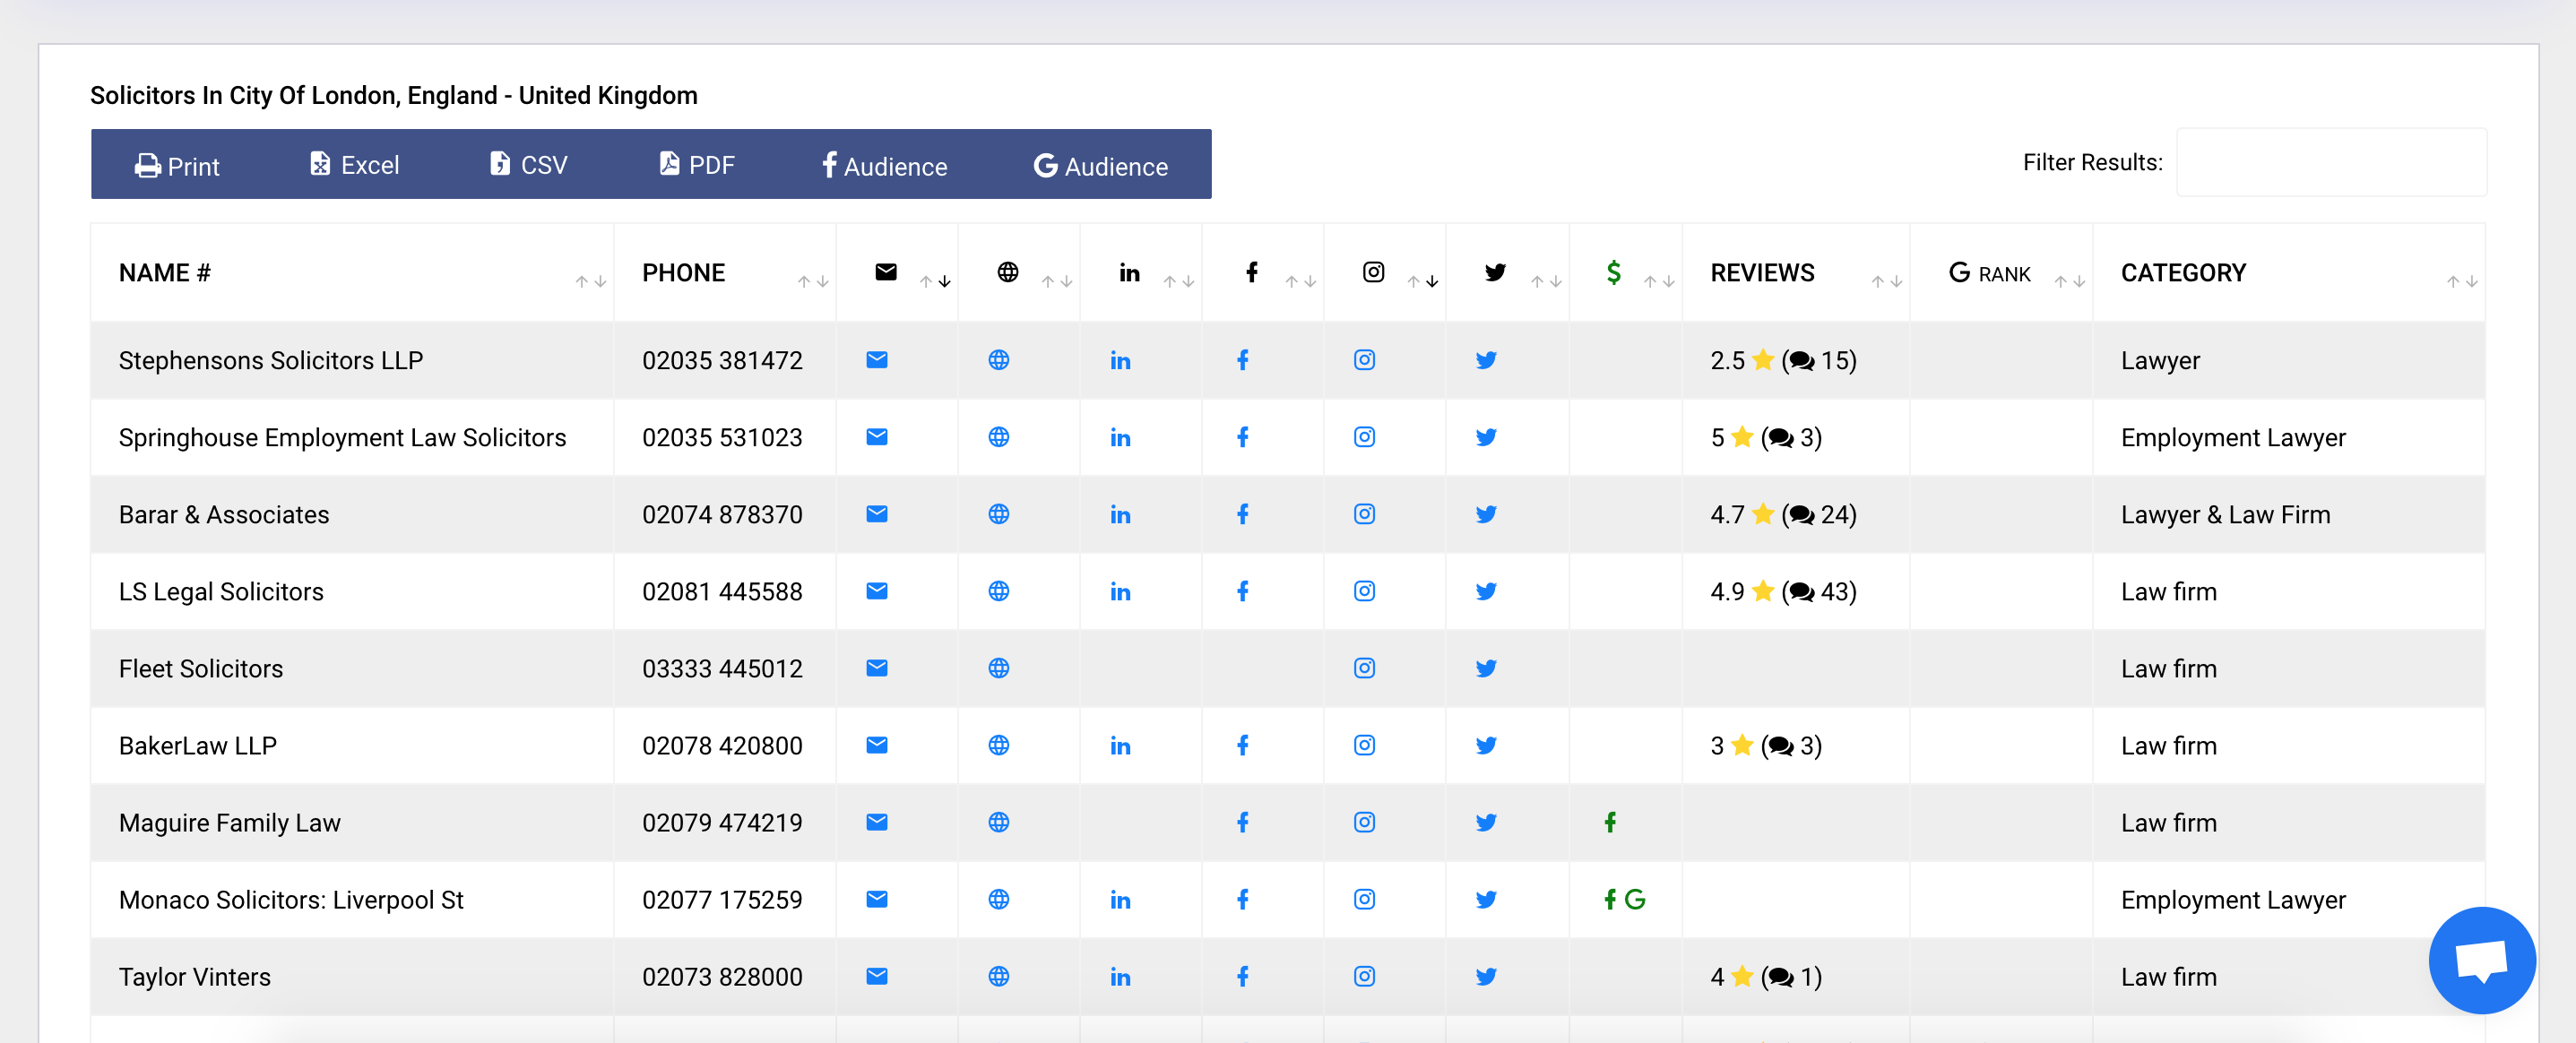Open Stephensons Solicitors LLP email icon
Image resolution: width=2576 pixels, height=1043 pixels.
click(876, 360)
